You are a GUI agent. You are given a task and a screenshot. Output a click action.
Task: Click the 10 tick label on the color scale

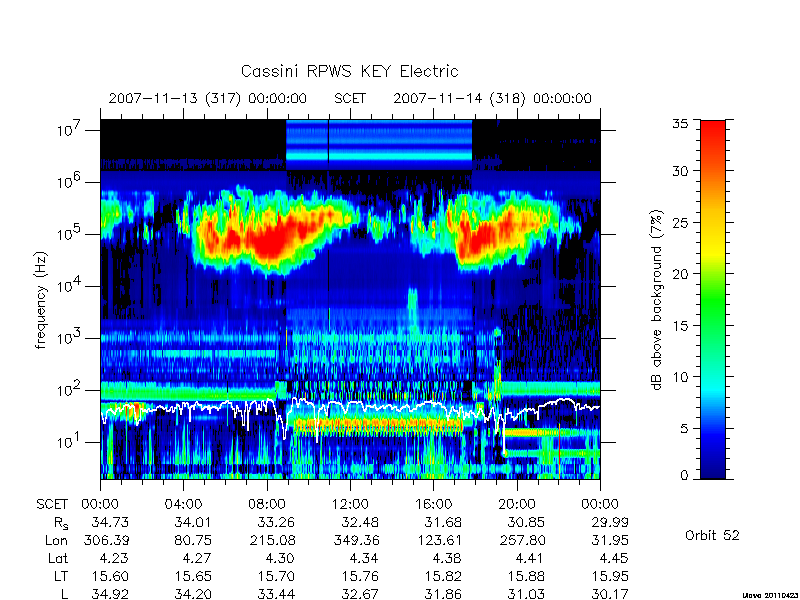(680, 377)
